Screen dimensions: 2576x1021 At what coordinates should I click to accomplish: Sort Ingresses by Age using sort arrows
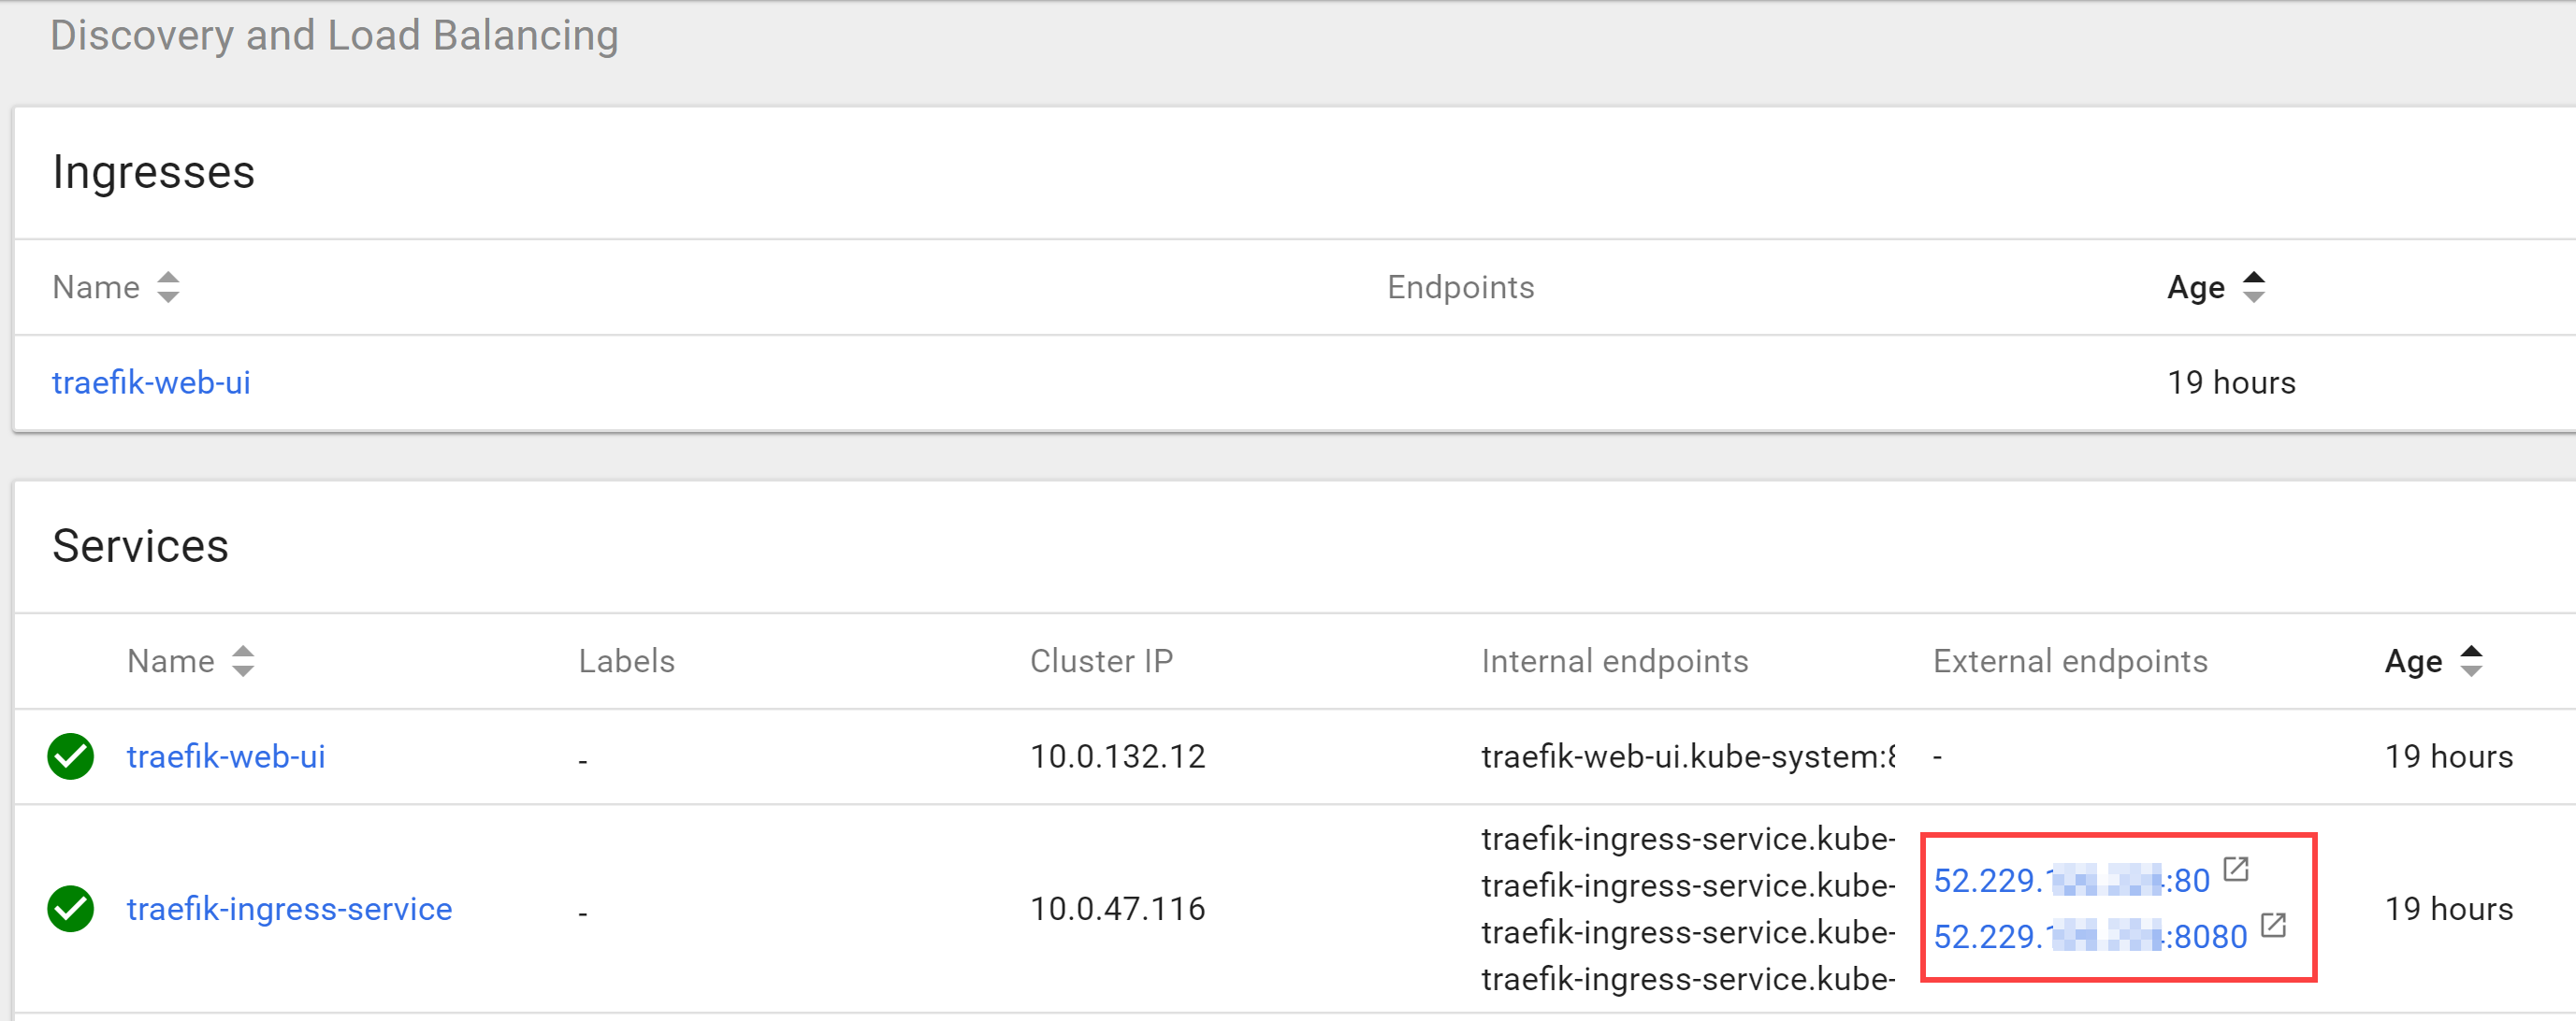[x=2253, y=288]
